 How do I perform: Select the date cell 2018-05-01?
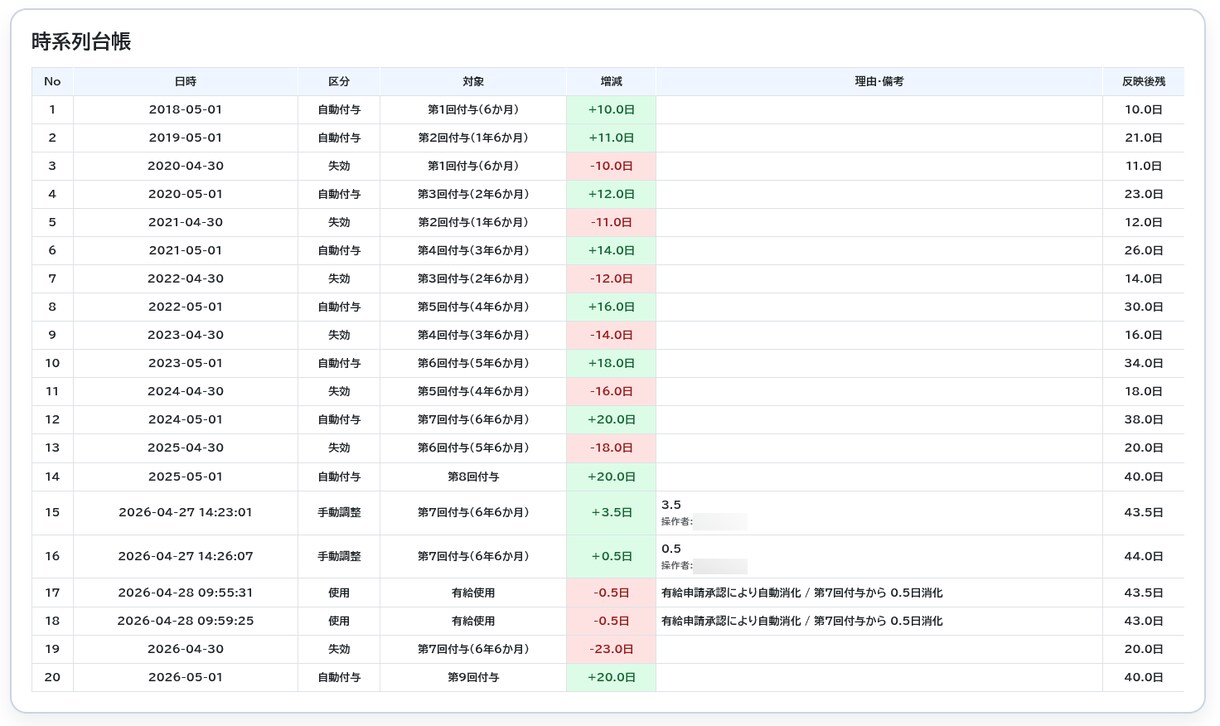pyautogui.click(x=185, y=110)
